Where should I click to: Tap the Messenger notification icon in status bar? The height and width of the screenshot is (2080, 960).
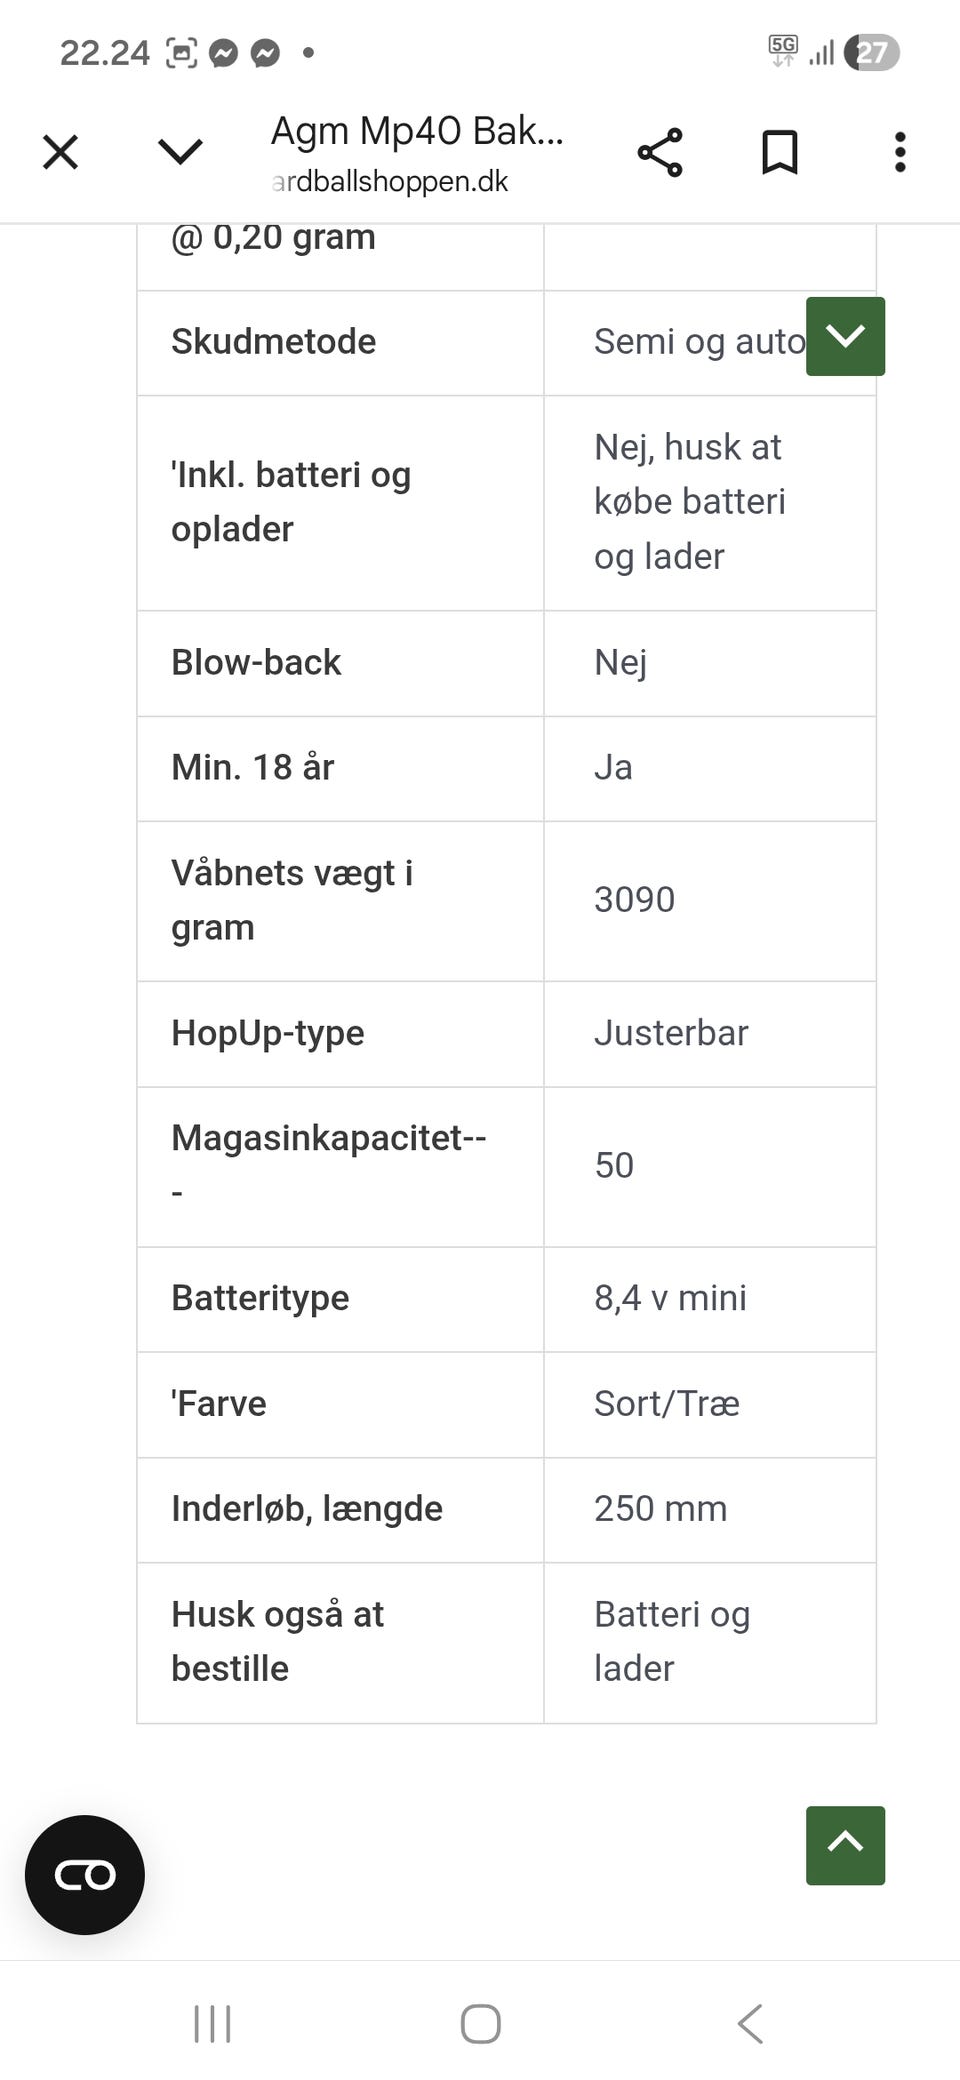224,53
